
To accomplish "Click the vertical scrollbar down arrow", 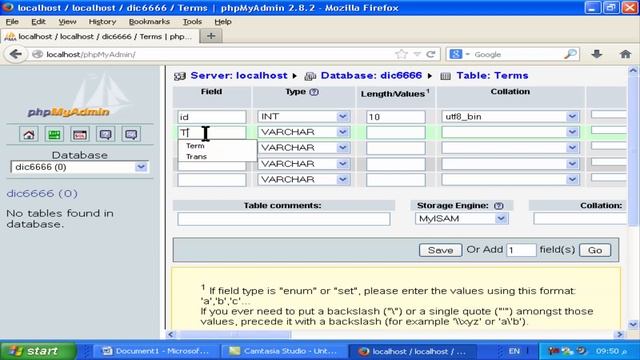I will 633,324.
